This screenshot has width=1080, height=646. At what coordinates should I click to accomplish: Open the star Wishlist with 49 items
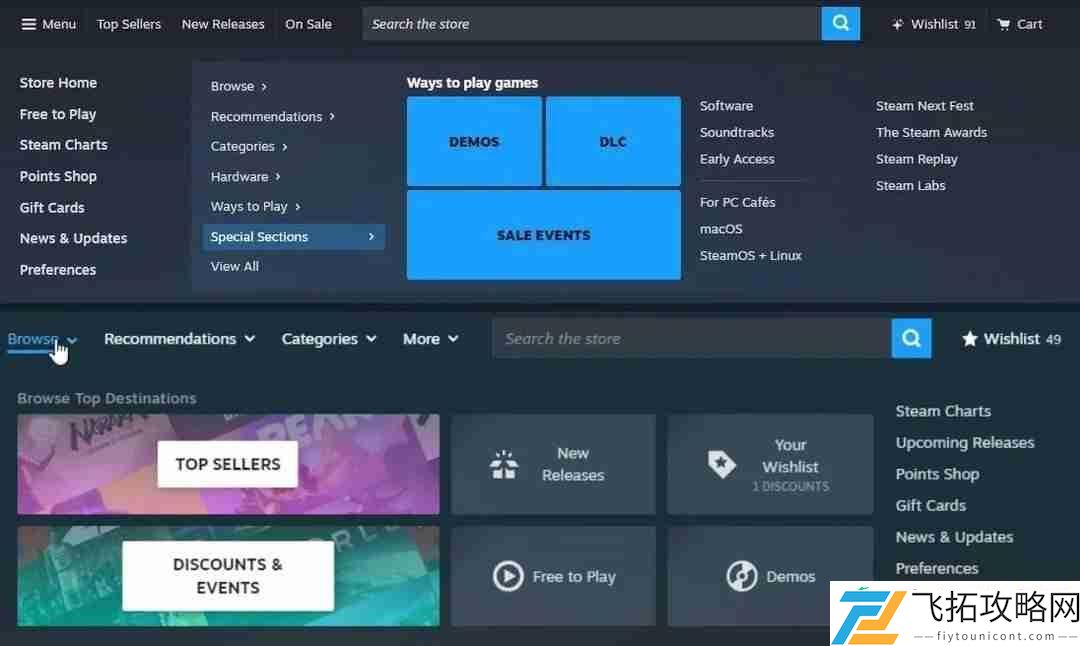coord(1011,339)
